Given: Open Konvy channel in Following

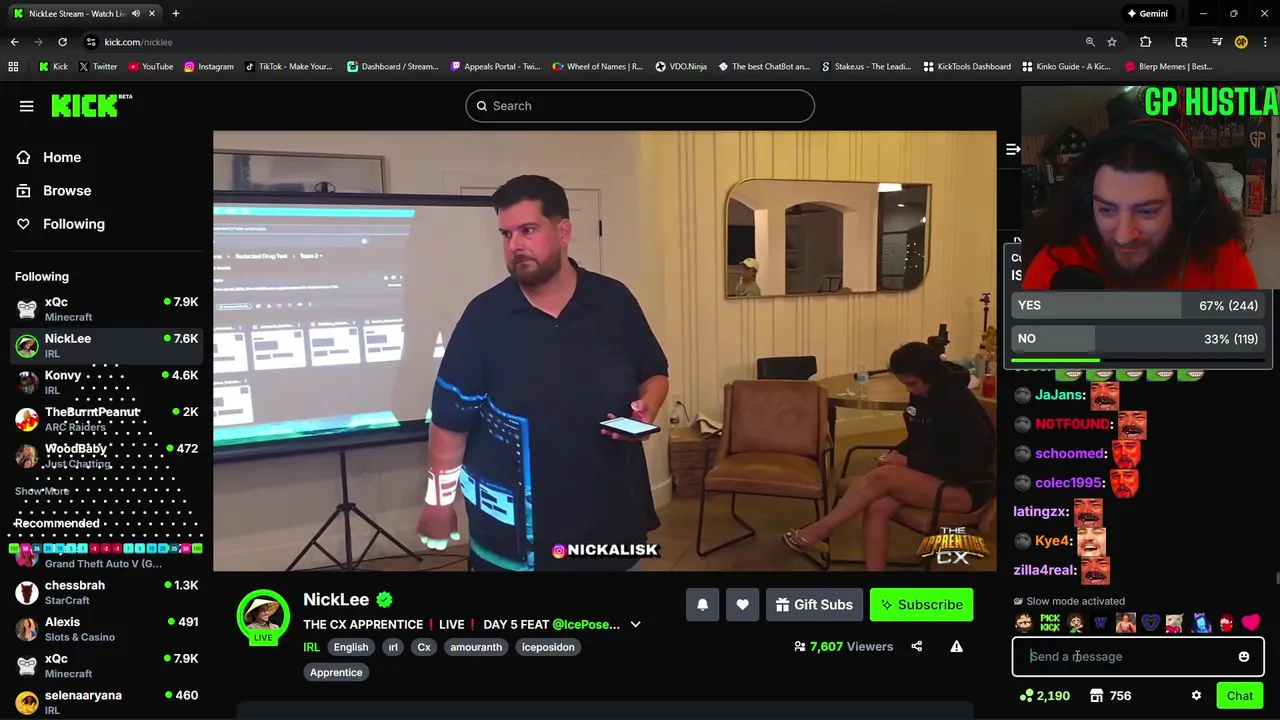Looking at the screenshot, I should (x=106, y=382).
